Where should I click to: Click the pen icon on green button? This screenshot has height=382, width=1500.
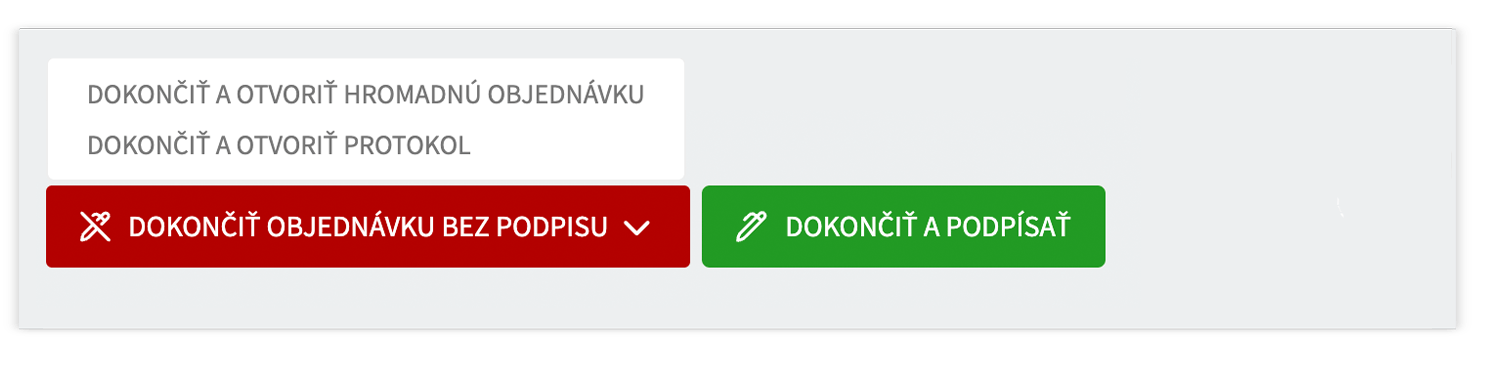pyautogui.click(x=750, y=227)
